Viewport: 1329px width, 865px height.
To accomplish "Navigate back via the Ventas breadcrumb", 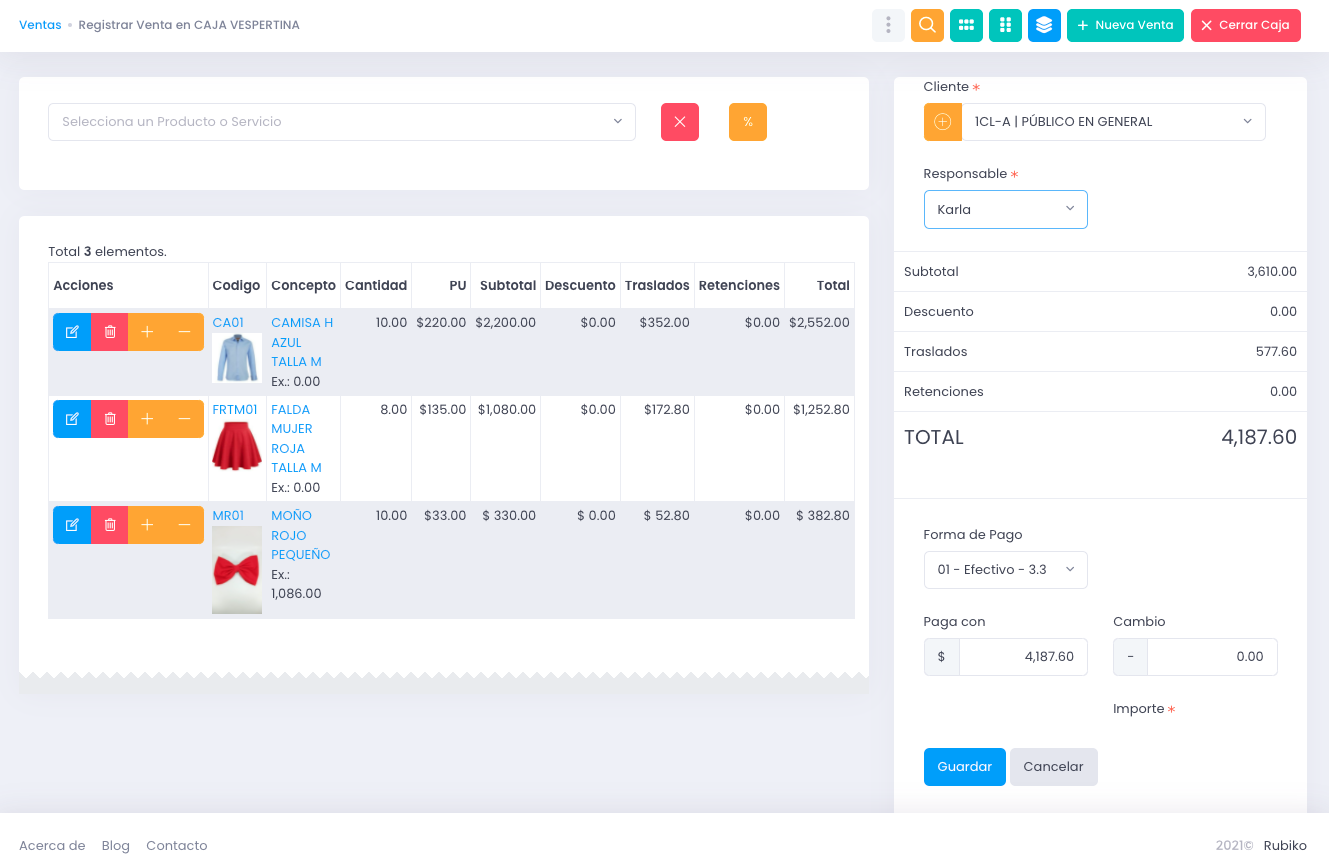I will click(40, 24).
